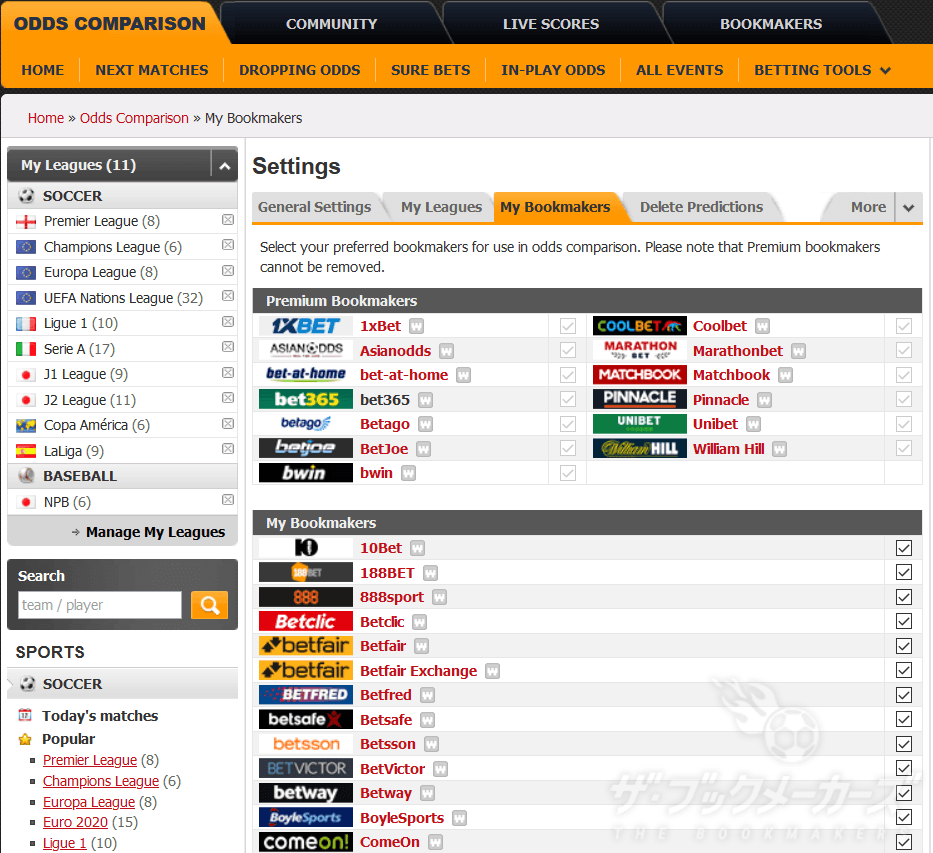Uncheck the Betsafe bookmaker checkbox

tap(903, 719)
